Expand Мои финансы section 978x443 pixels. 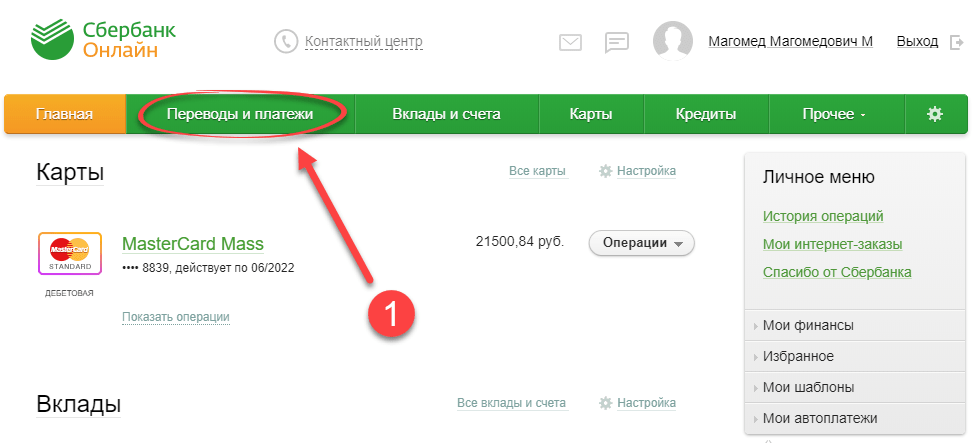tap(855, 325)
